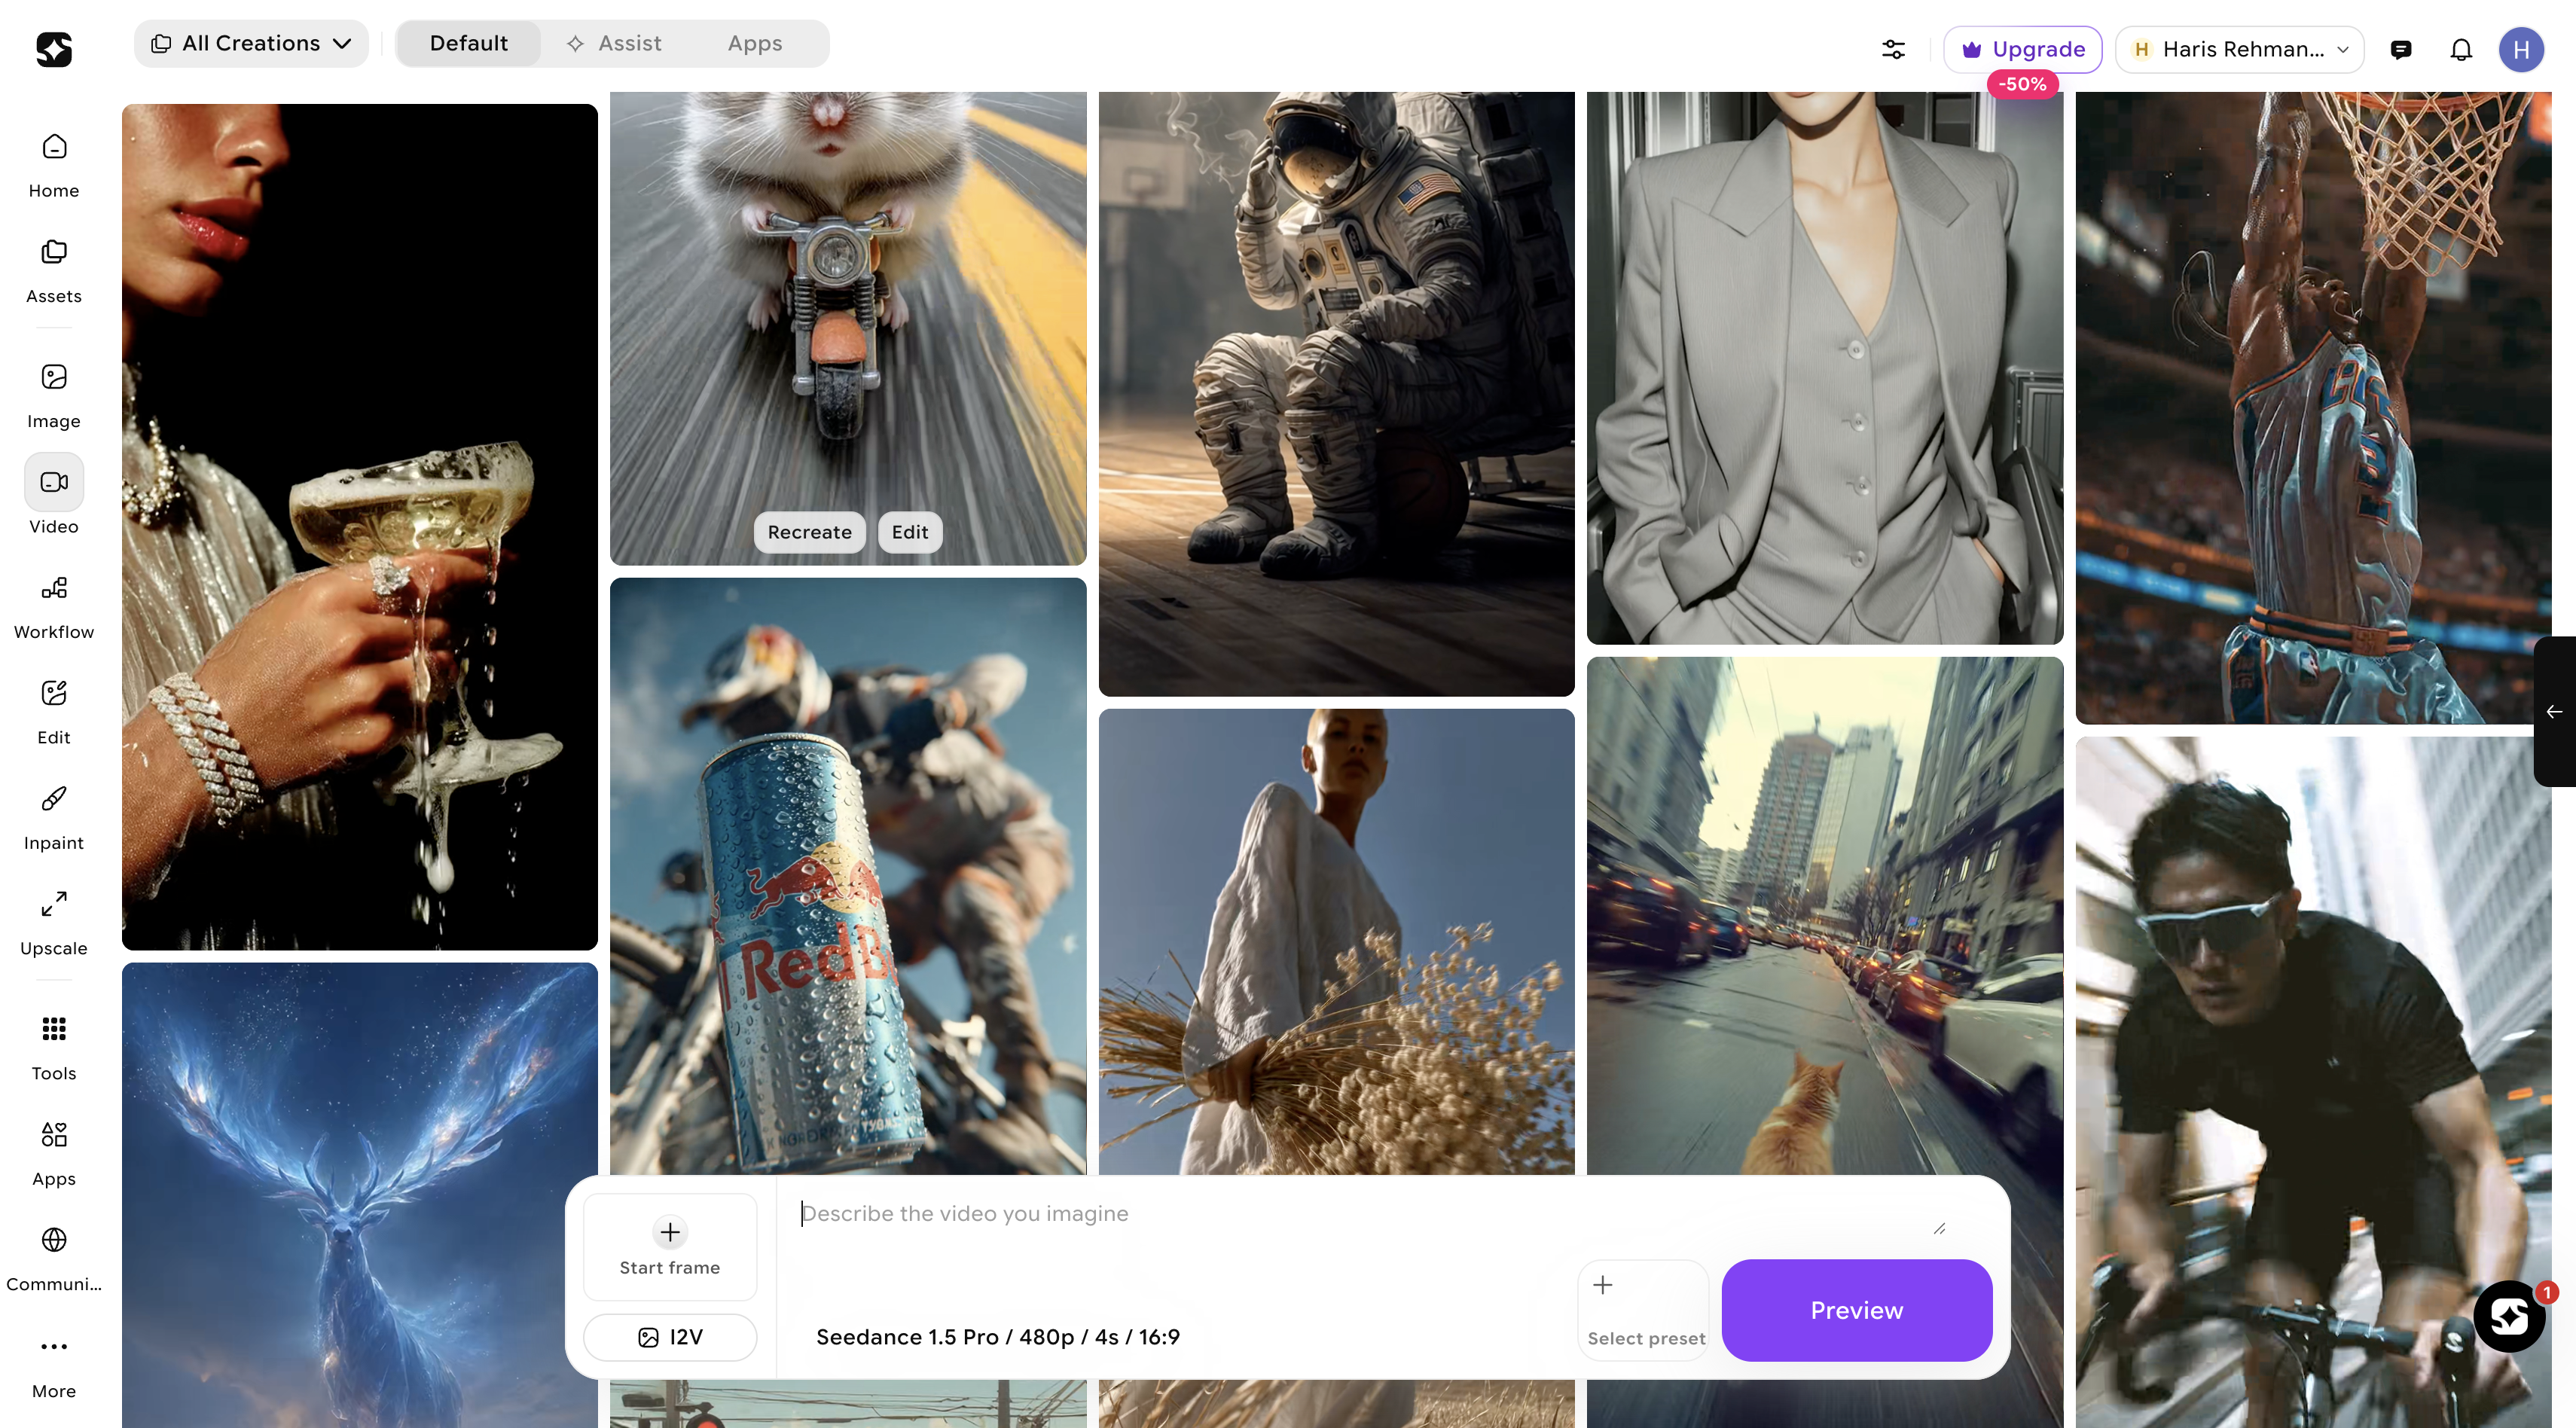Open the Workflow section
The image size is (2576, 1428).
54,606
